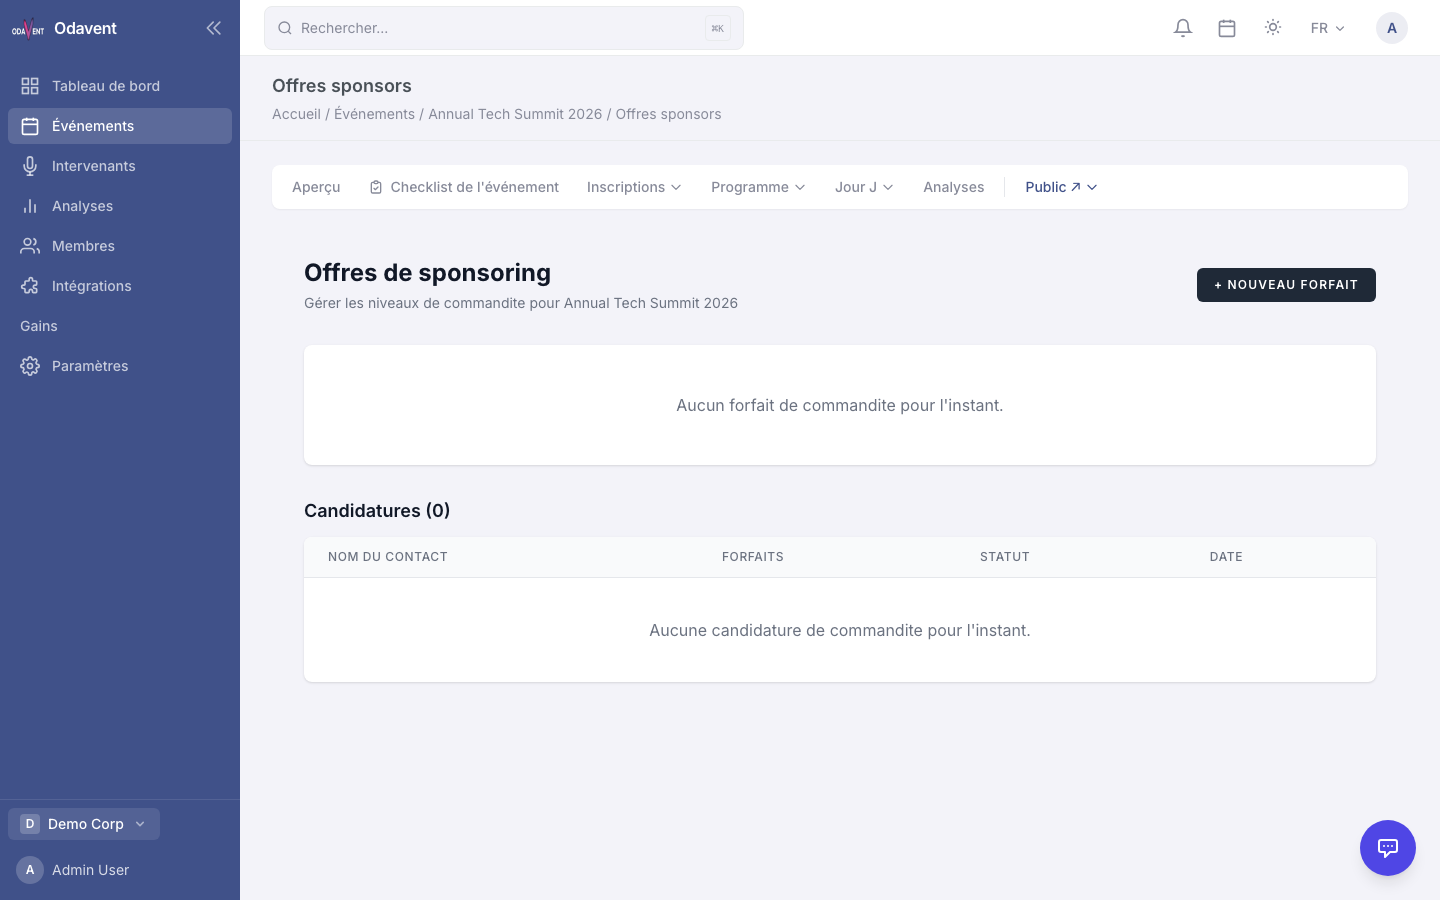1440x900 pixels.
Task: Expand Inscriptions dropdown
Action: click(x=634, y=187)
